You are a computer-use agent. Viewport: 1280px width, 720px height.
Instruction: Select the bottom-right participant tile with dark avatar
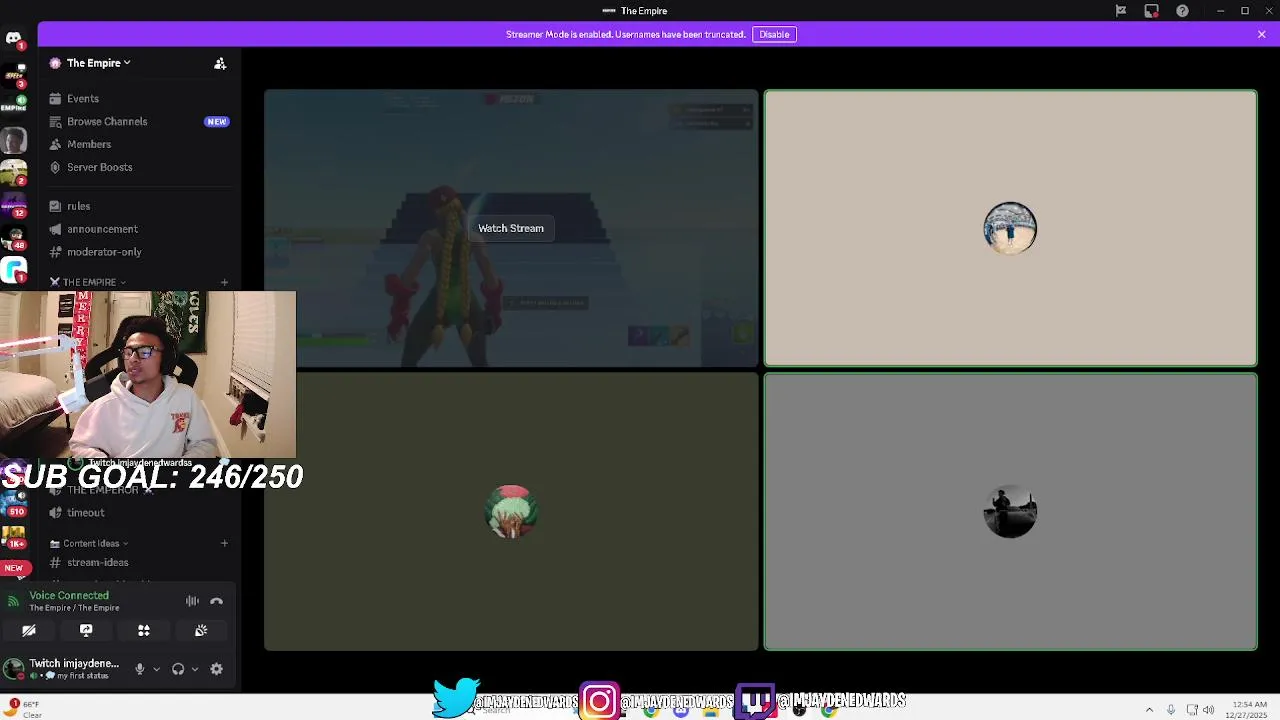click(1010, 512)
